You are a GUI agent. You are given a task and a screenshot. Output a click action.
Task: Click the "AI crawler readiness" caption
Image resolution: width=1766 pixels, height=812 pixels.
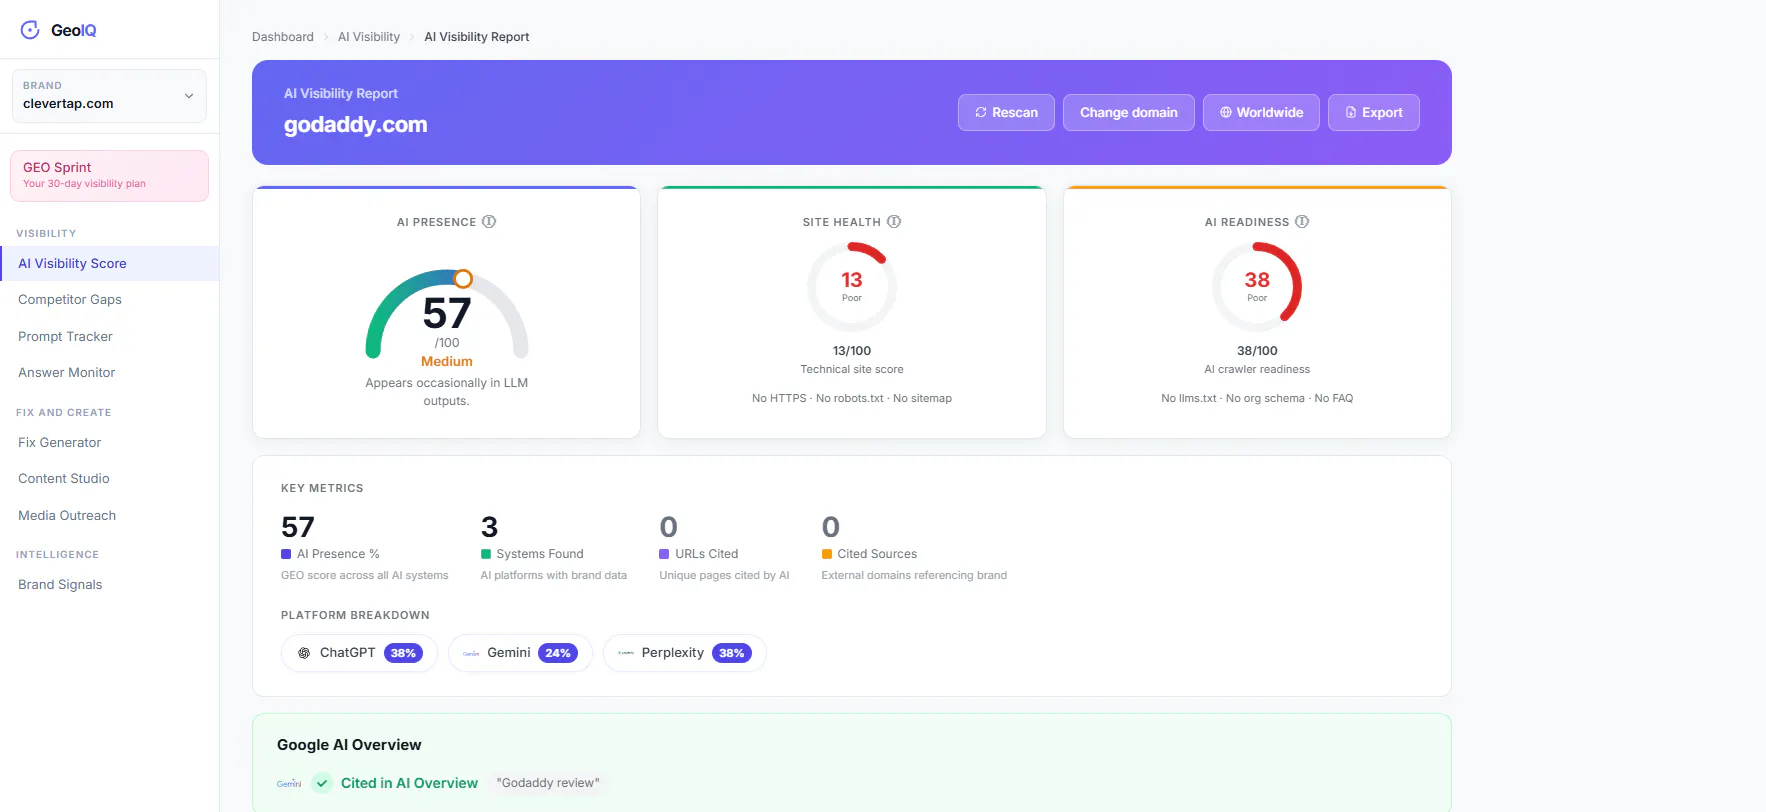tap(1257, 370)
